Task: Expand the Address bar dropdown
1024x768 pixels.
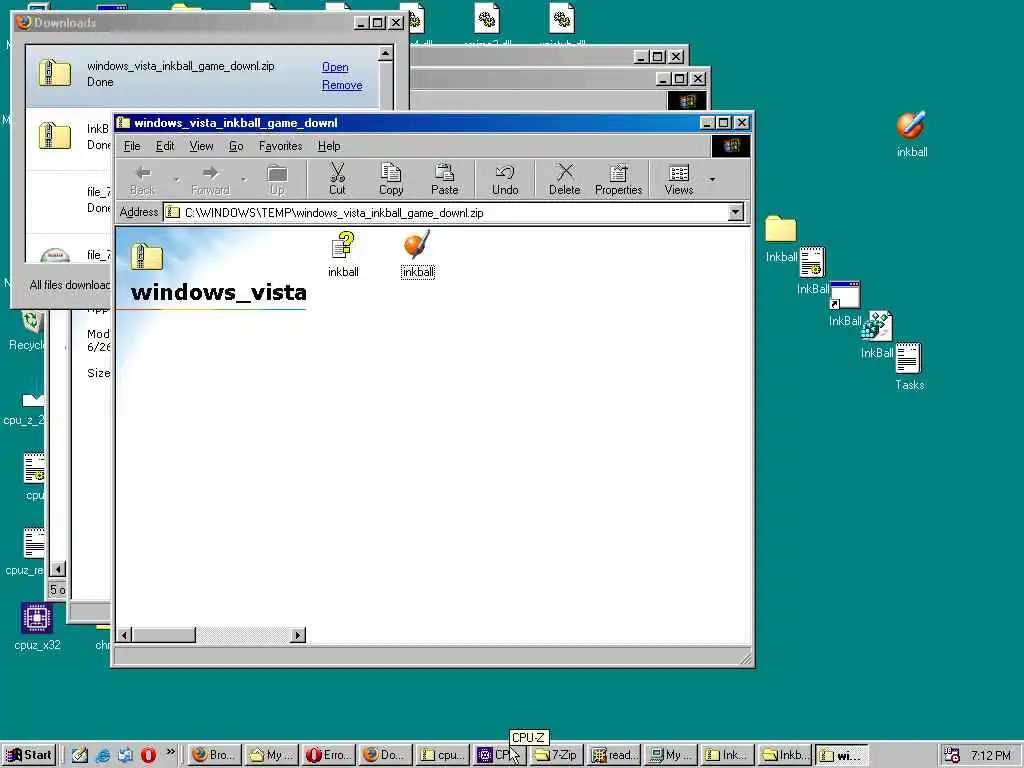Action: [735, 212]
